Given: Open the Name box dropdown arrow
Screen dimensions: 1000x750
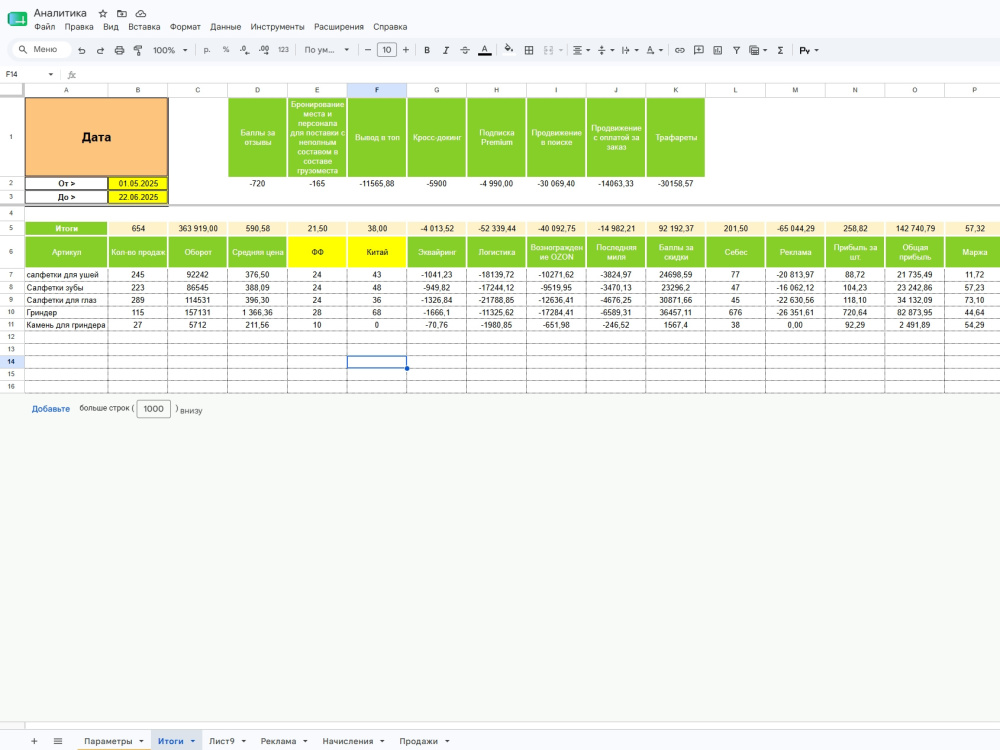Looking at the screenshot, I should coord(51,75).
